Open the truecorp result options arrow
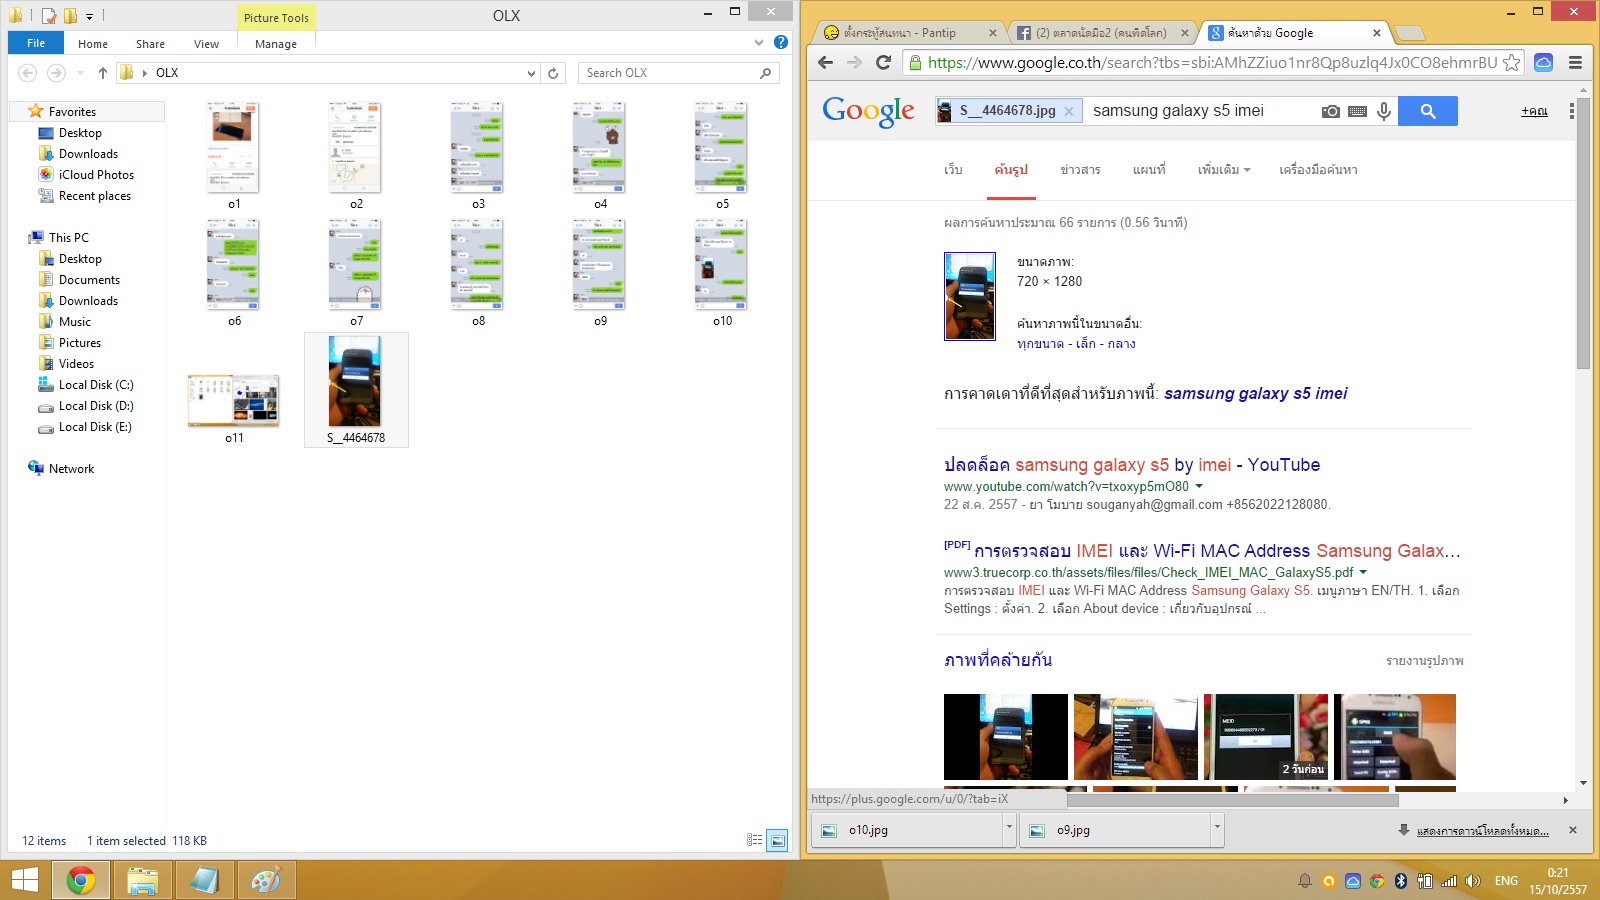Viewport: 1600px width, 900px height. pyautogui.click(x=1363, y=572)
